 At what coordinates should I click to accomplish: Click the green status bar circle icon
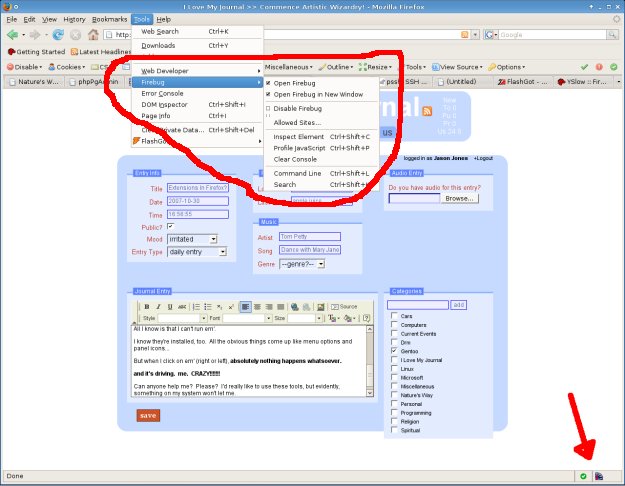pos(583,476)
